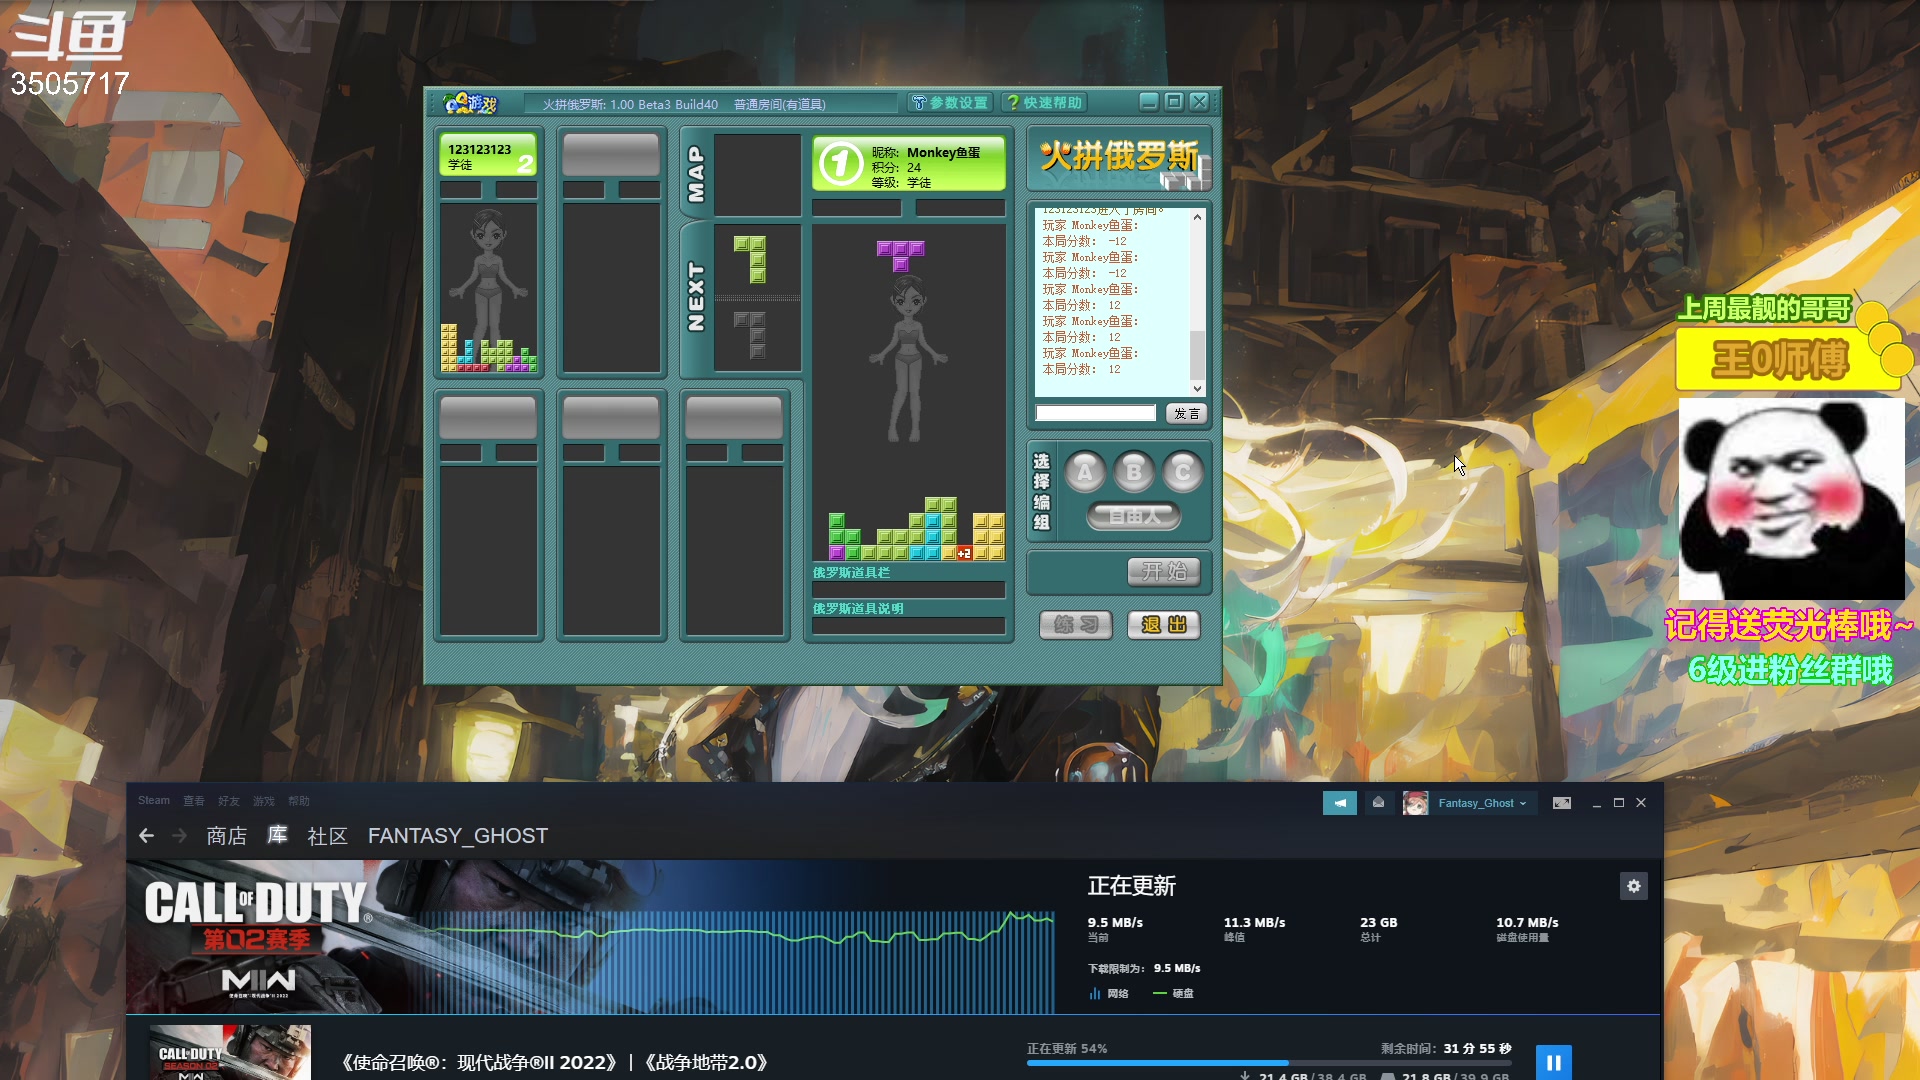Select team B group button
Screen dimensions: 1920x1080
coord(1134,472)
